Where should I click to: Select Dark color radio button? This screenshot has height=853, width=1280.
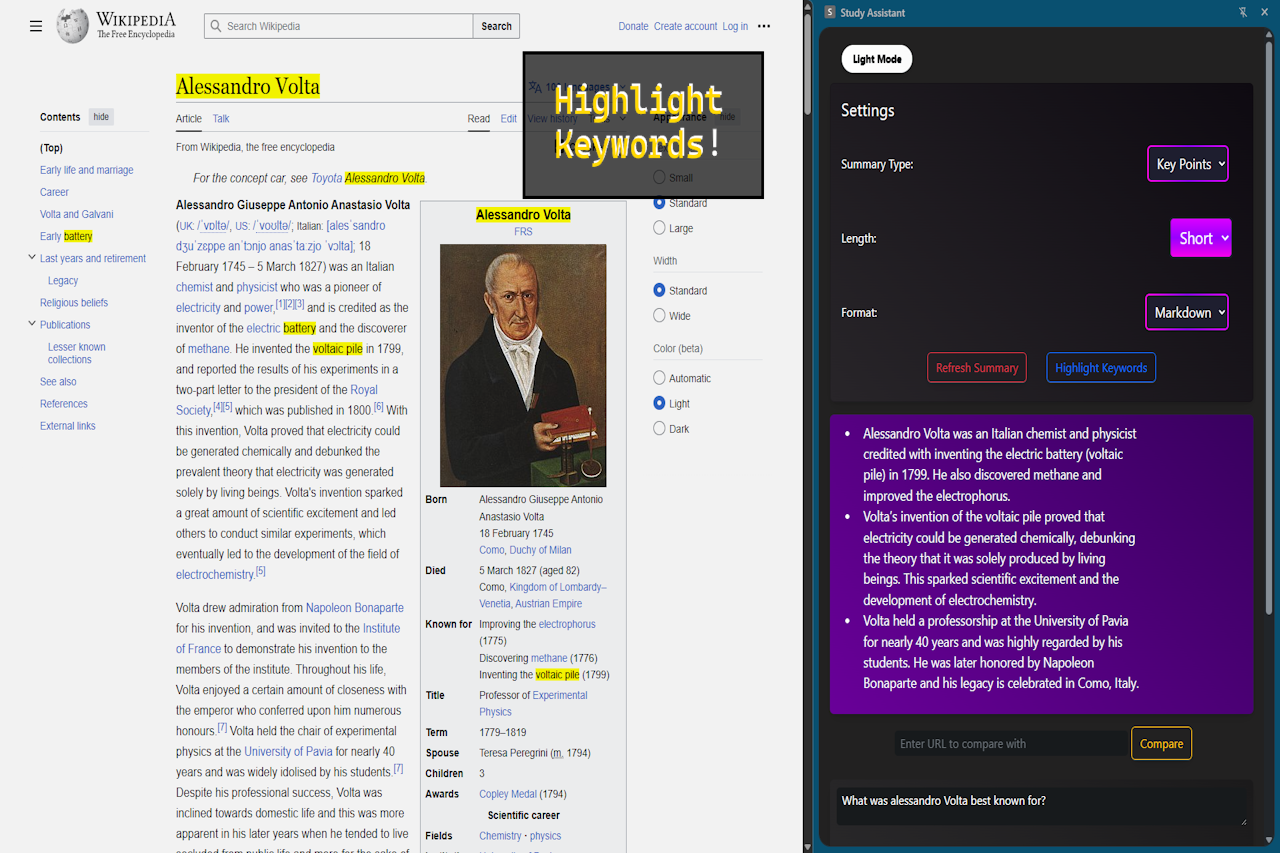(x=659, y=428)
